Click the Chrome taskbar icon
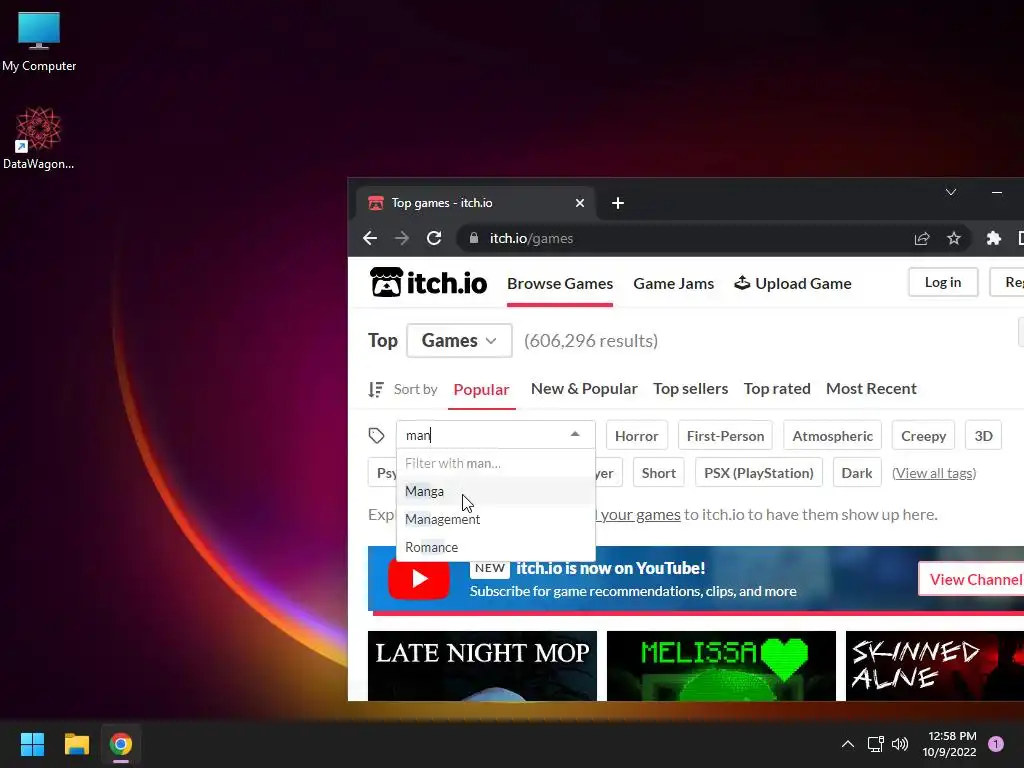The height and width of the screenshot is (768, 1024). pos(120,744)
